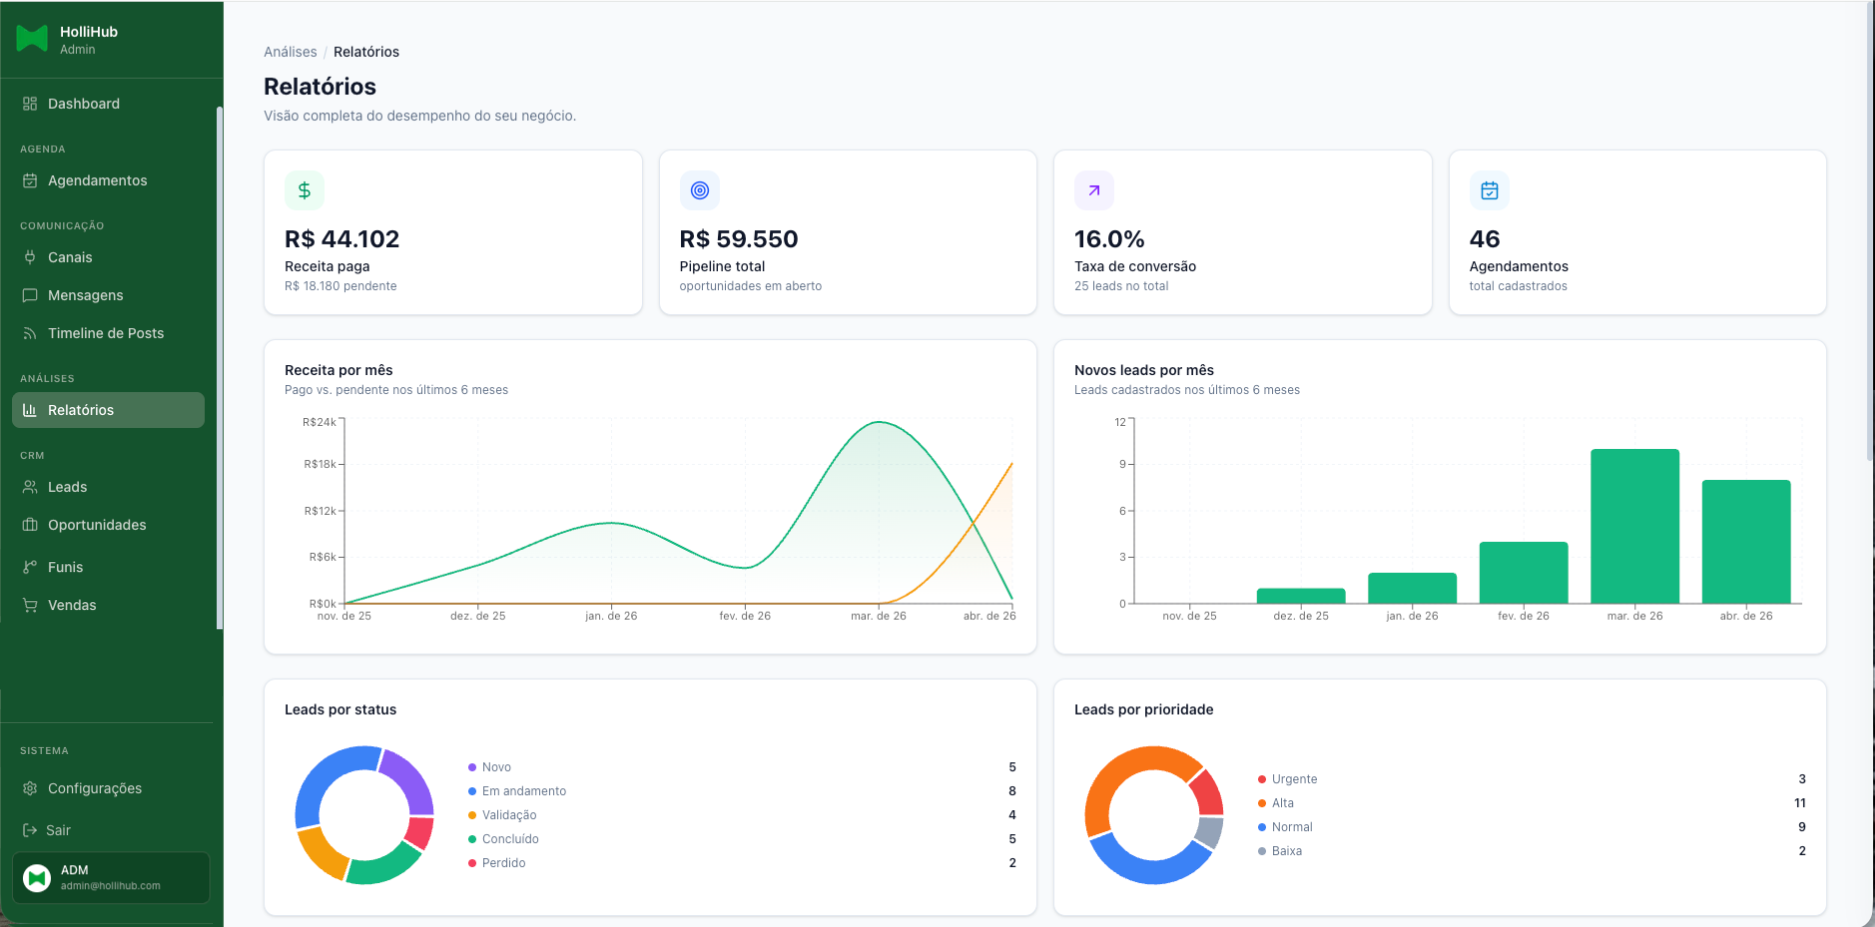Select the Dashboard icon in sidebar

pos(30,103)
